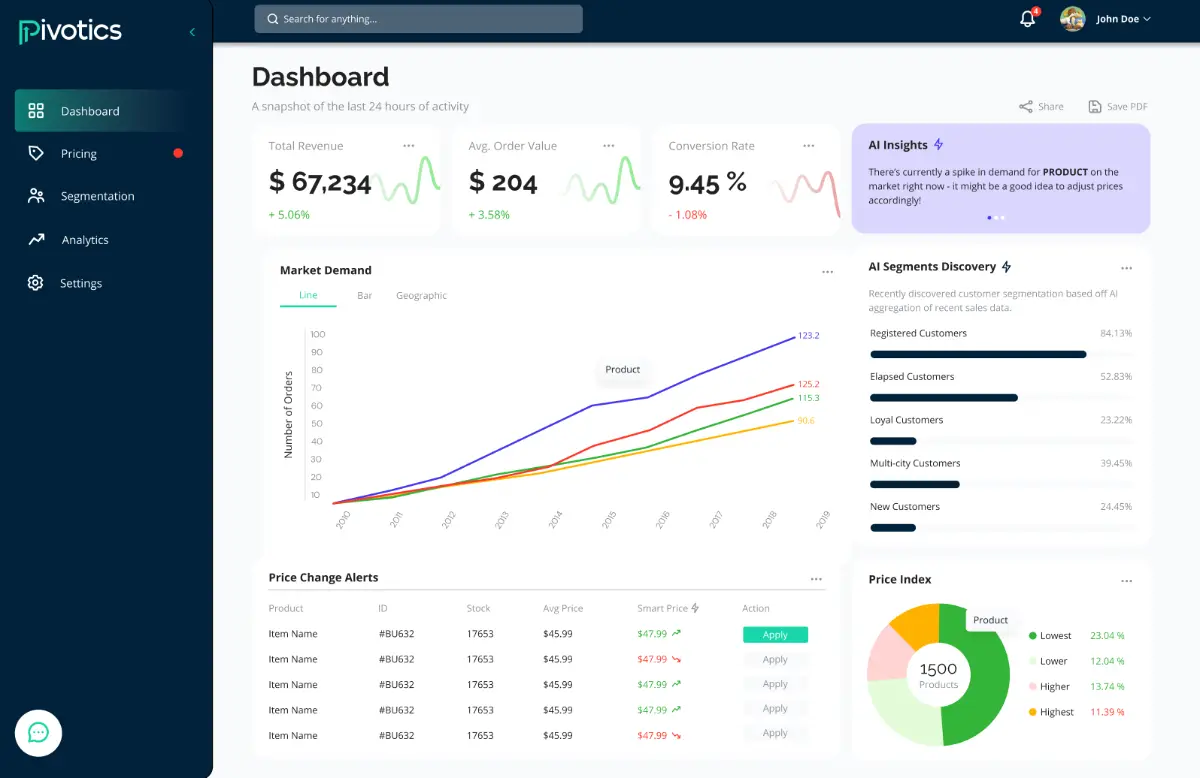The height and width of the screenshot is (778, 1200).
Task: Open Total Revenue card options menu
Action: pos(409,146)
